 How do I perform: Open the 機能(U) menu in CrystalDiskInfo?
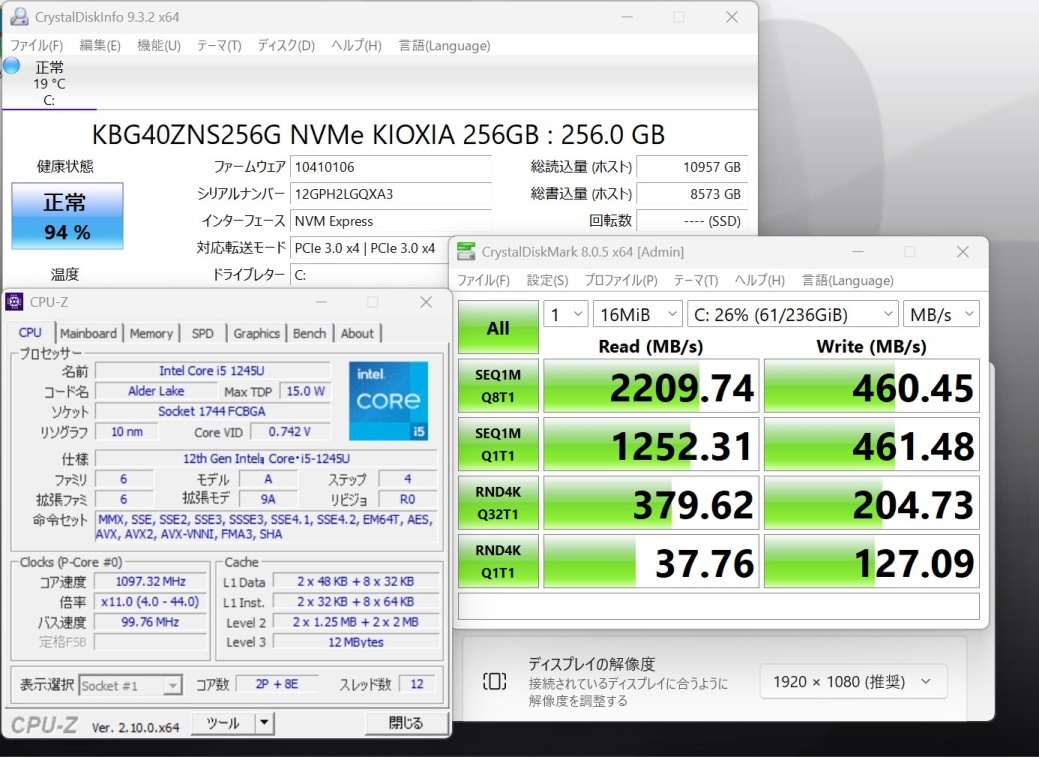159,46
